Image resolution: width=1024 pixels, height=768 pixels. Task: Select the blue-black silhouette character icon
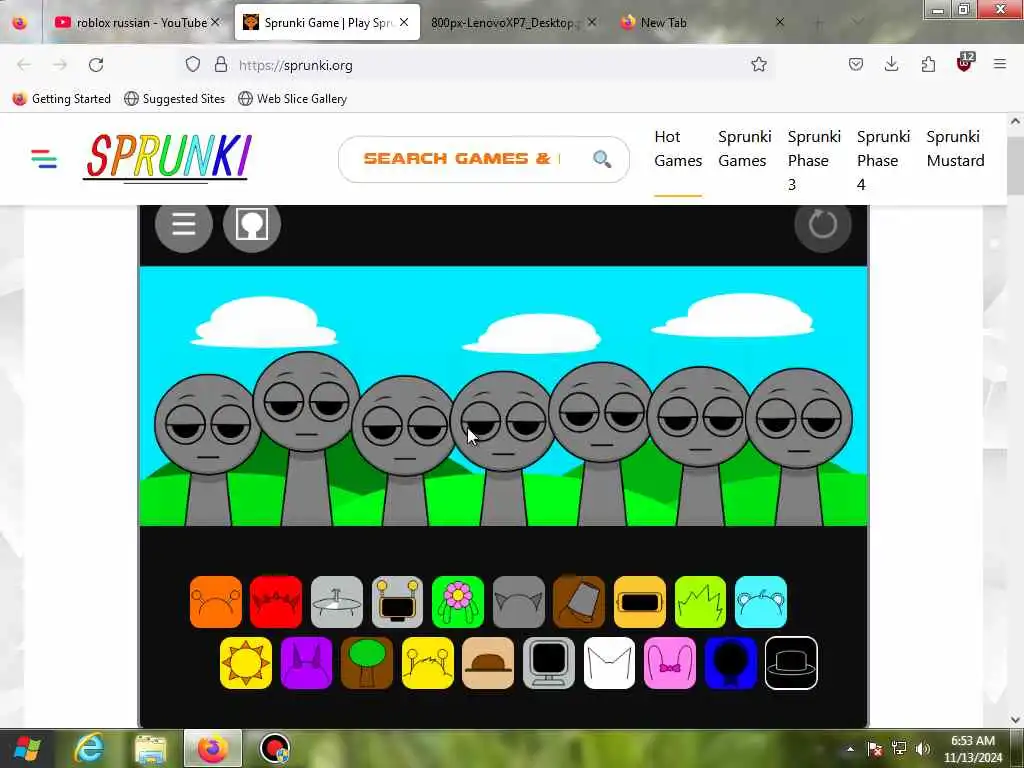(x=730, y=663)
